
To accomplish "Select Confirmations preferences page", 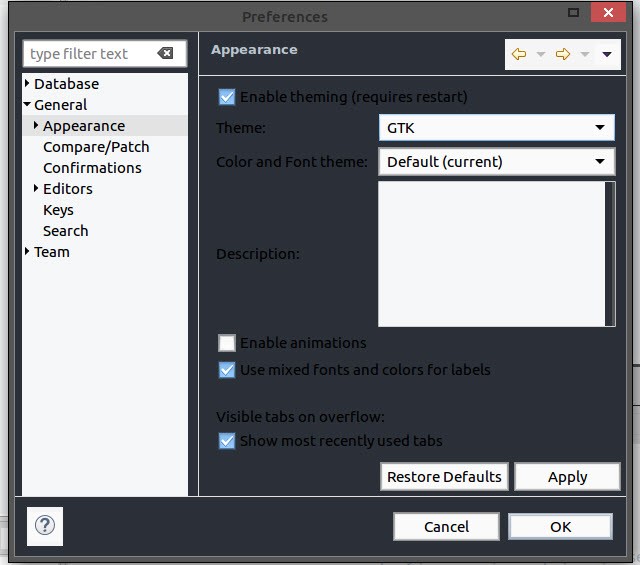I will tap(92, 168).
